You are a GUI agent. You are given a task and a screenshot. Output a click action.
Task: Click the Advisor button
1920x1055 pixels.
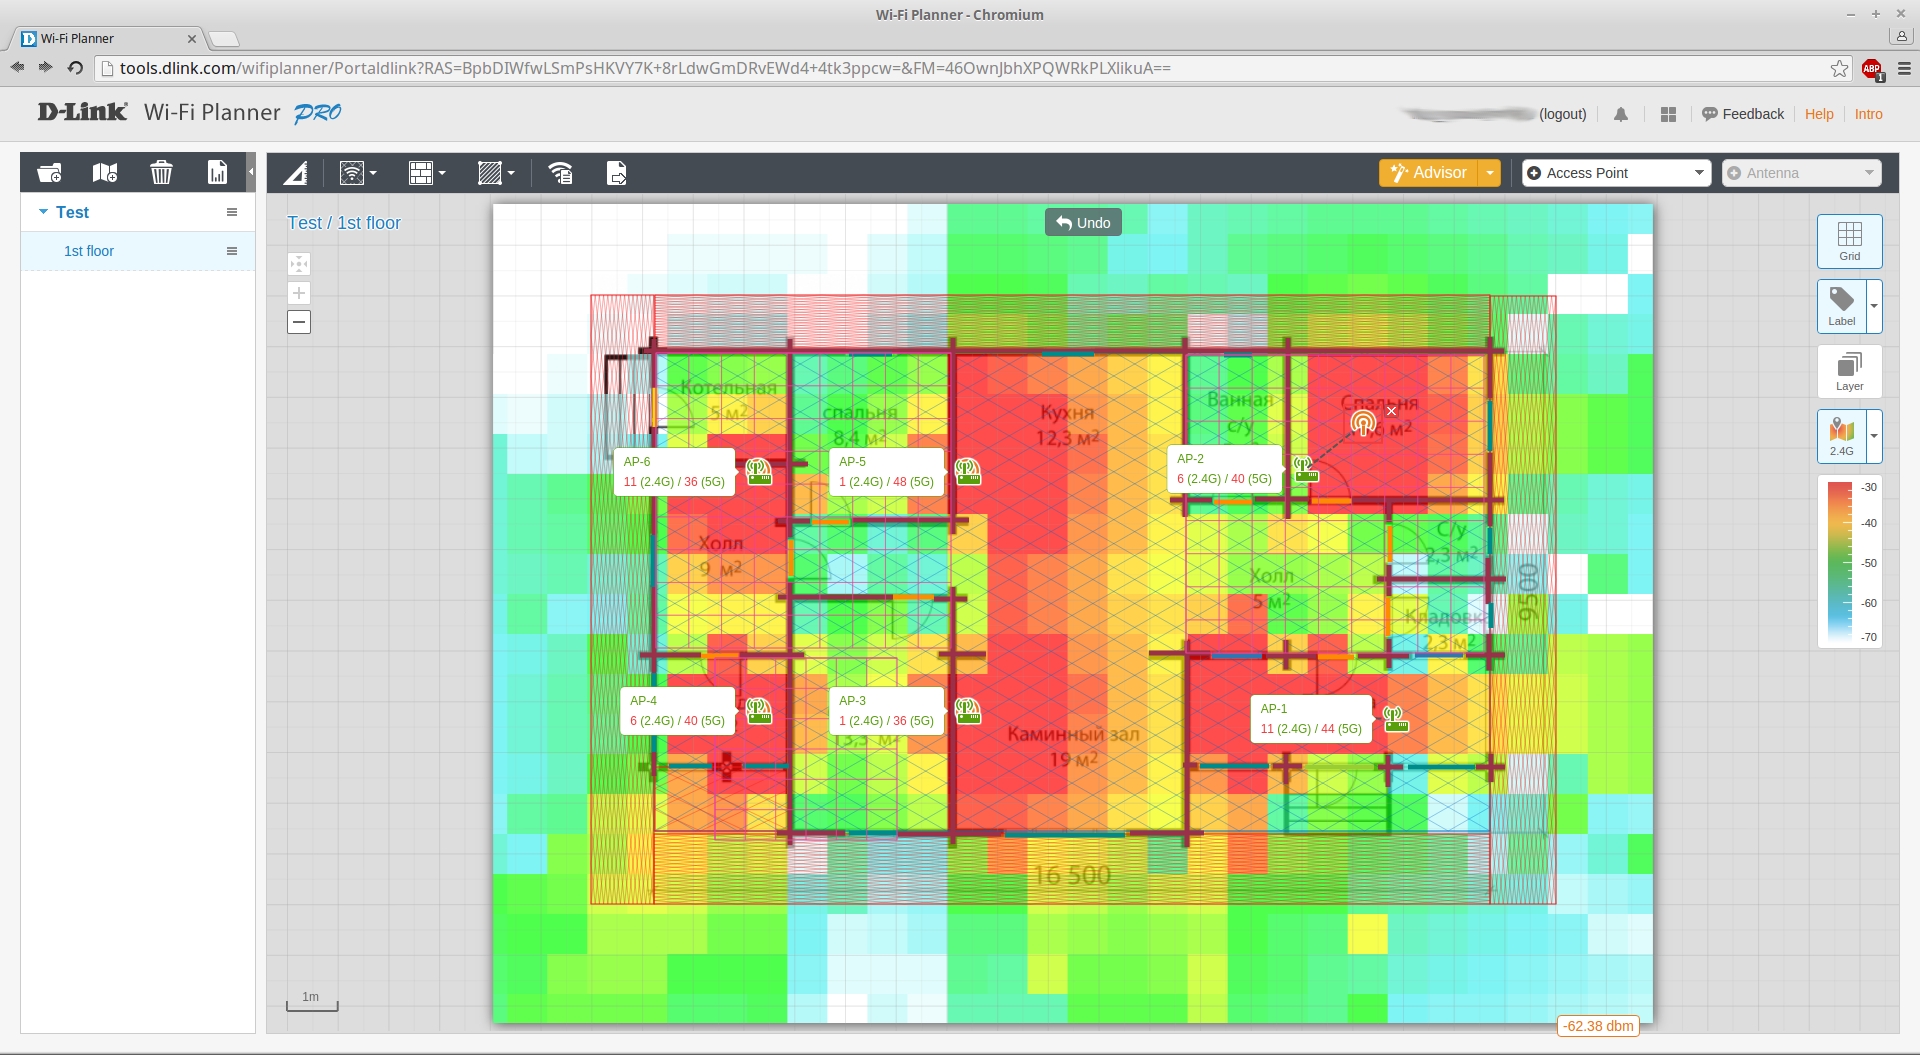1429,173
